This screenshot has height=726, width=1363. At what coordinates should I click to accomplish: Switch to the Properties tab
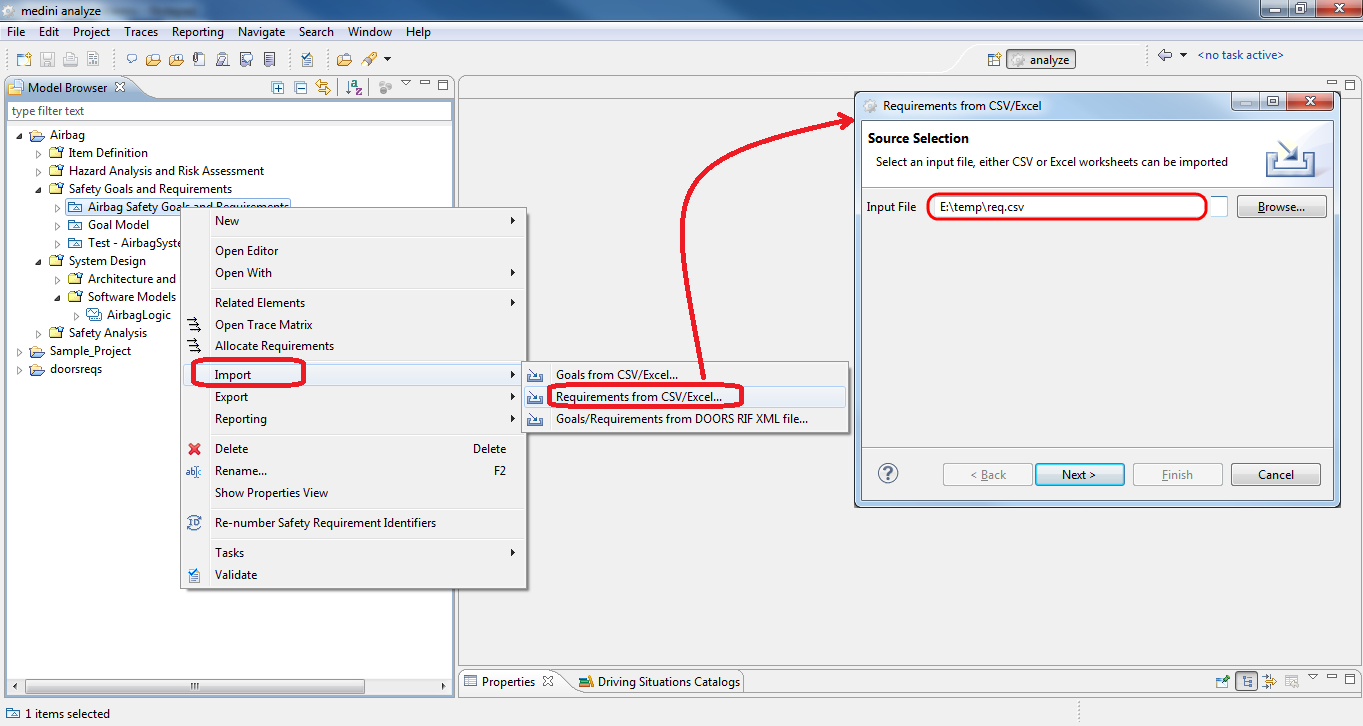(508, 682)
